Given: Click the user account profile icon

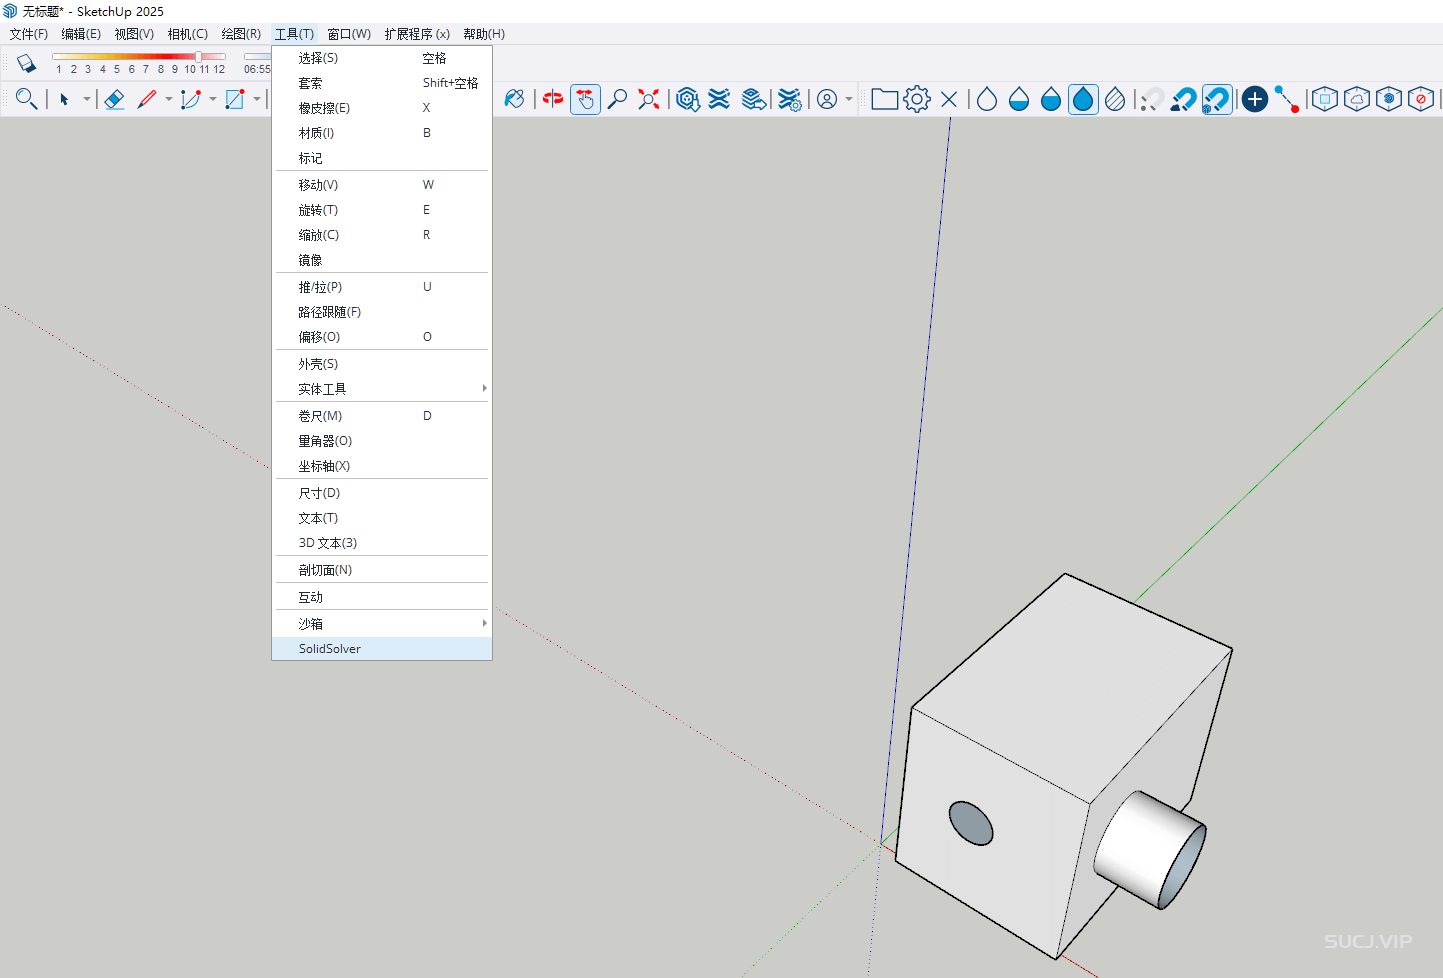Looking at the screenshot, I should coord(827,99).
